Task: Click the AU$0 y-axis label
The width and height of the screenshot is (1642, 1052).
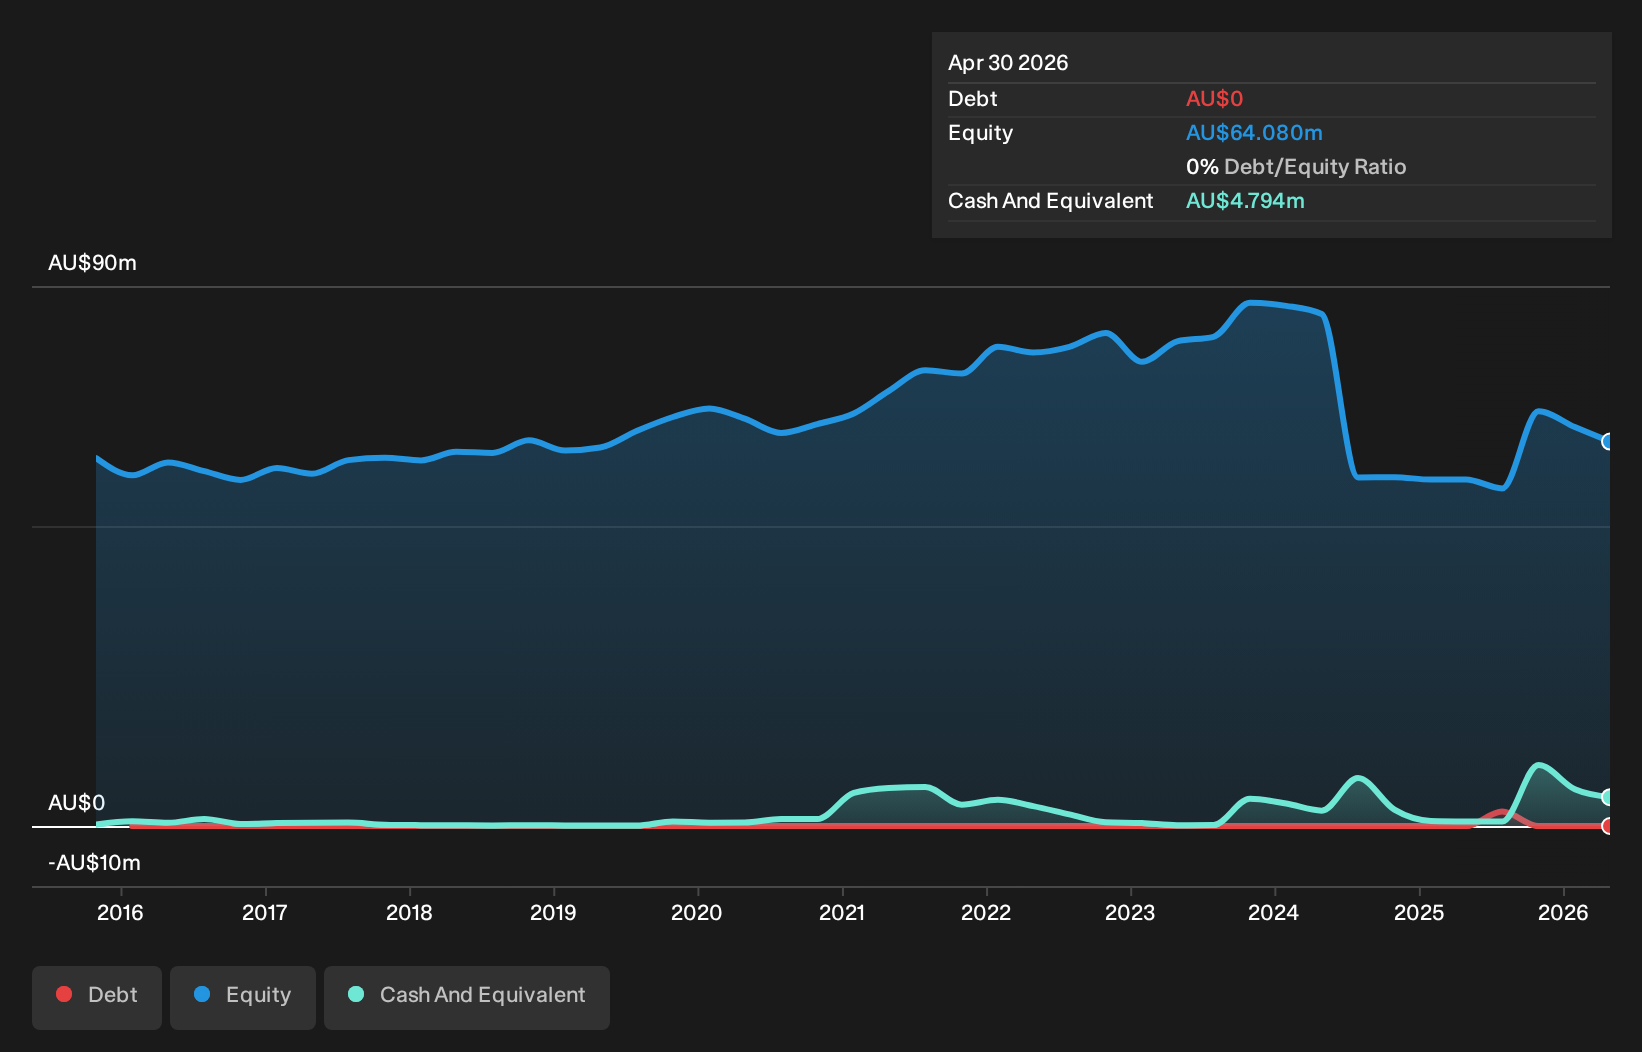Action: [x=76, y=803]
